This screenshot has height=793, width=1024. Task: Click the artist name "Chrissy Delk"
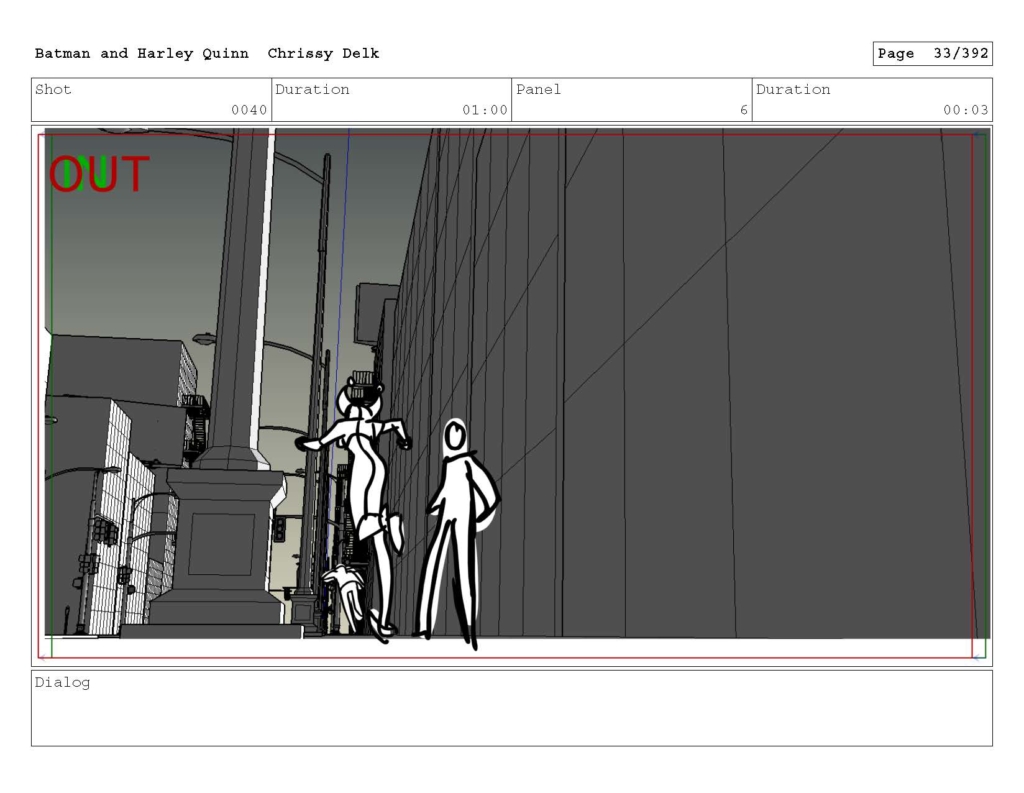point(323,54)
